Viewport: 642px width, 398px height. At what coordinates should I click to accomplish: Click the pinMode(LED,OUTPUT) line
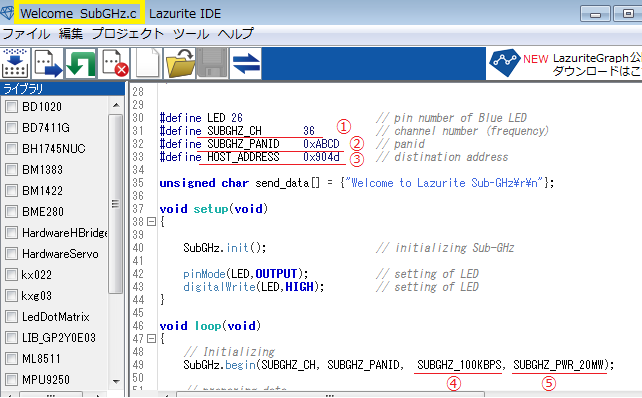pyautogui.click(x=246, y=274)
